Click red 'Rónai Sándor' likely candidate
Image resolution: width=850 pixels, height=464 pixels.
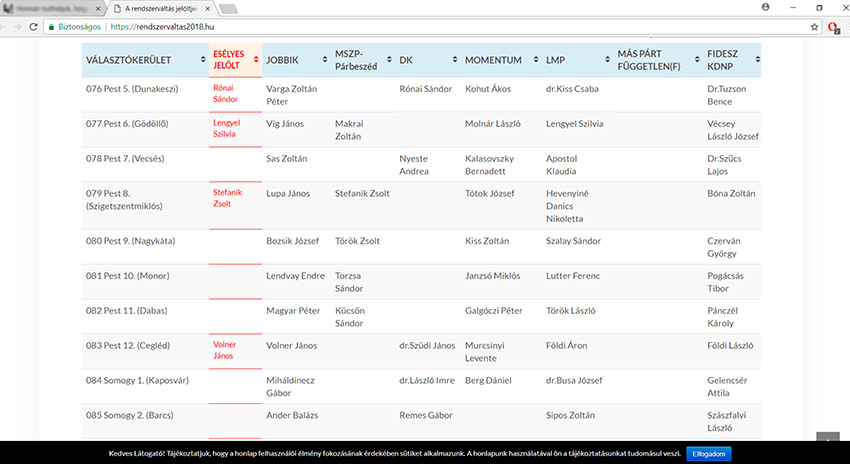point(226,93)
